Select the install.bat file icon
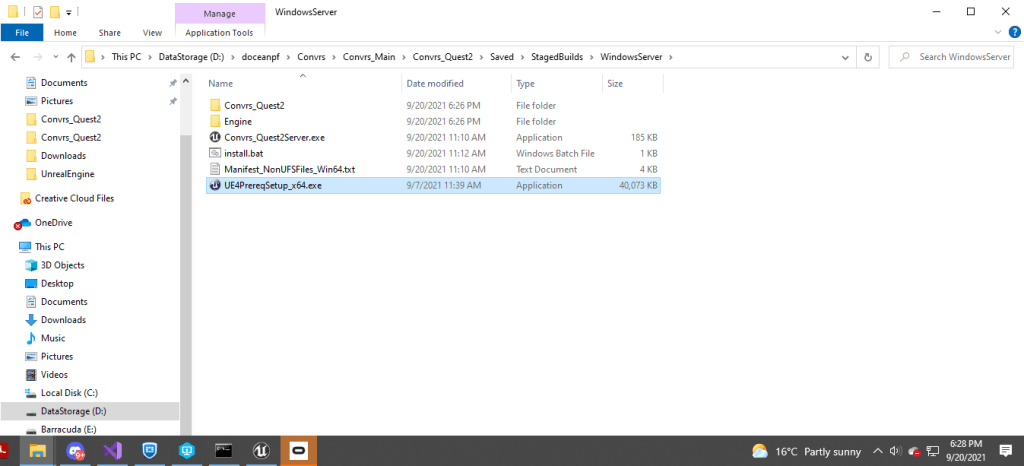1024x466 pixels. coord(215,153)
